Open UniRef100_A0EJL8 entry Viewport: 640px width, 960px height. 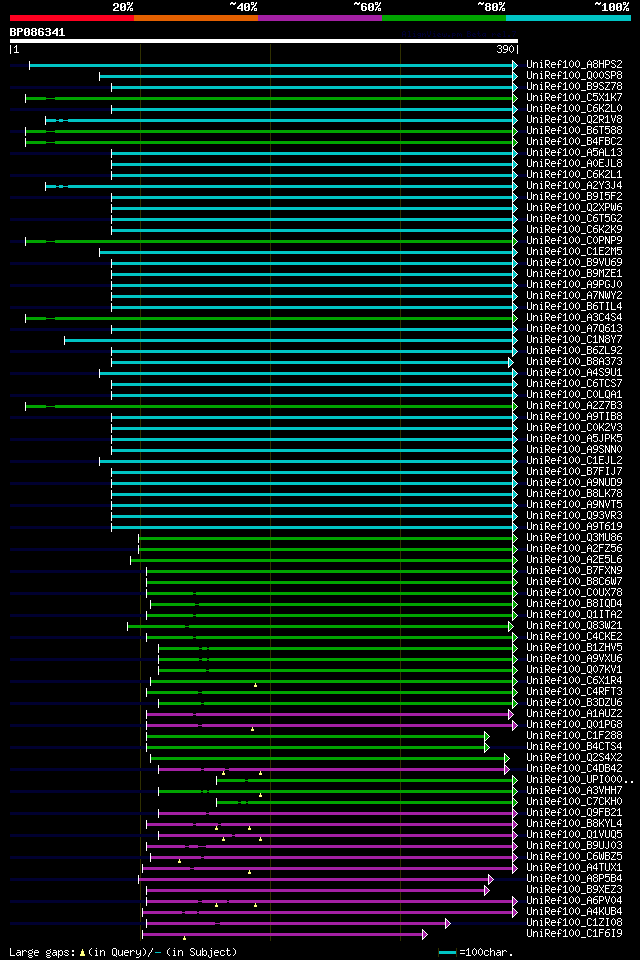pos(574,163)
